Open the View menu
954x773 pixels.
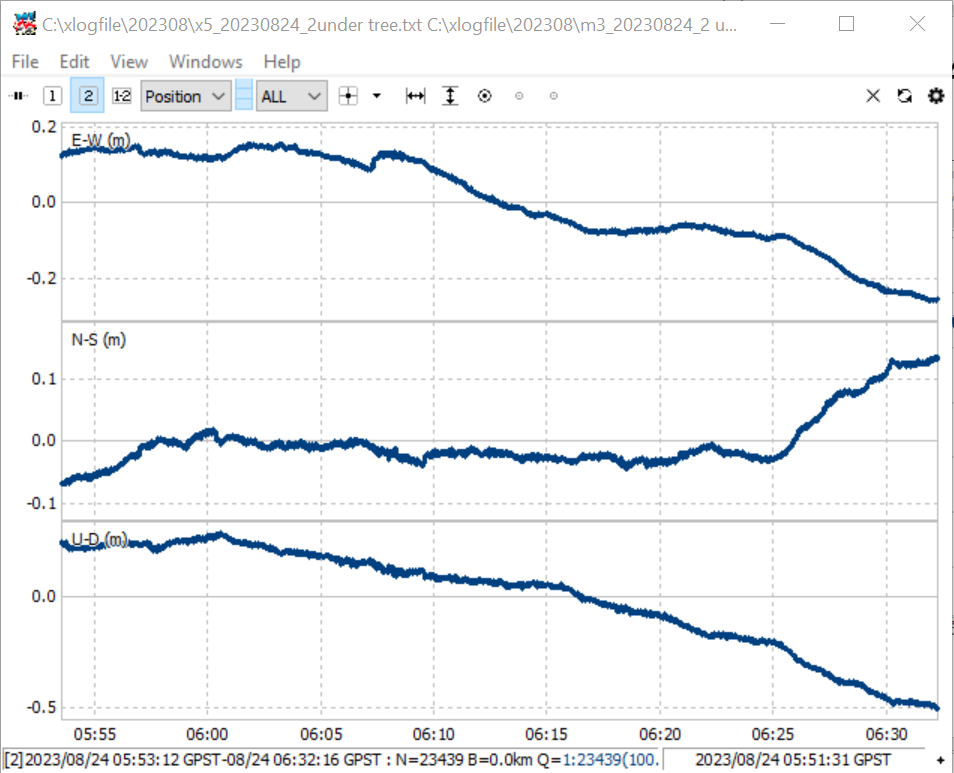tap(129, 61)
